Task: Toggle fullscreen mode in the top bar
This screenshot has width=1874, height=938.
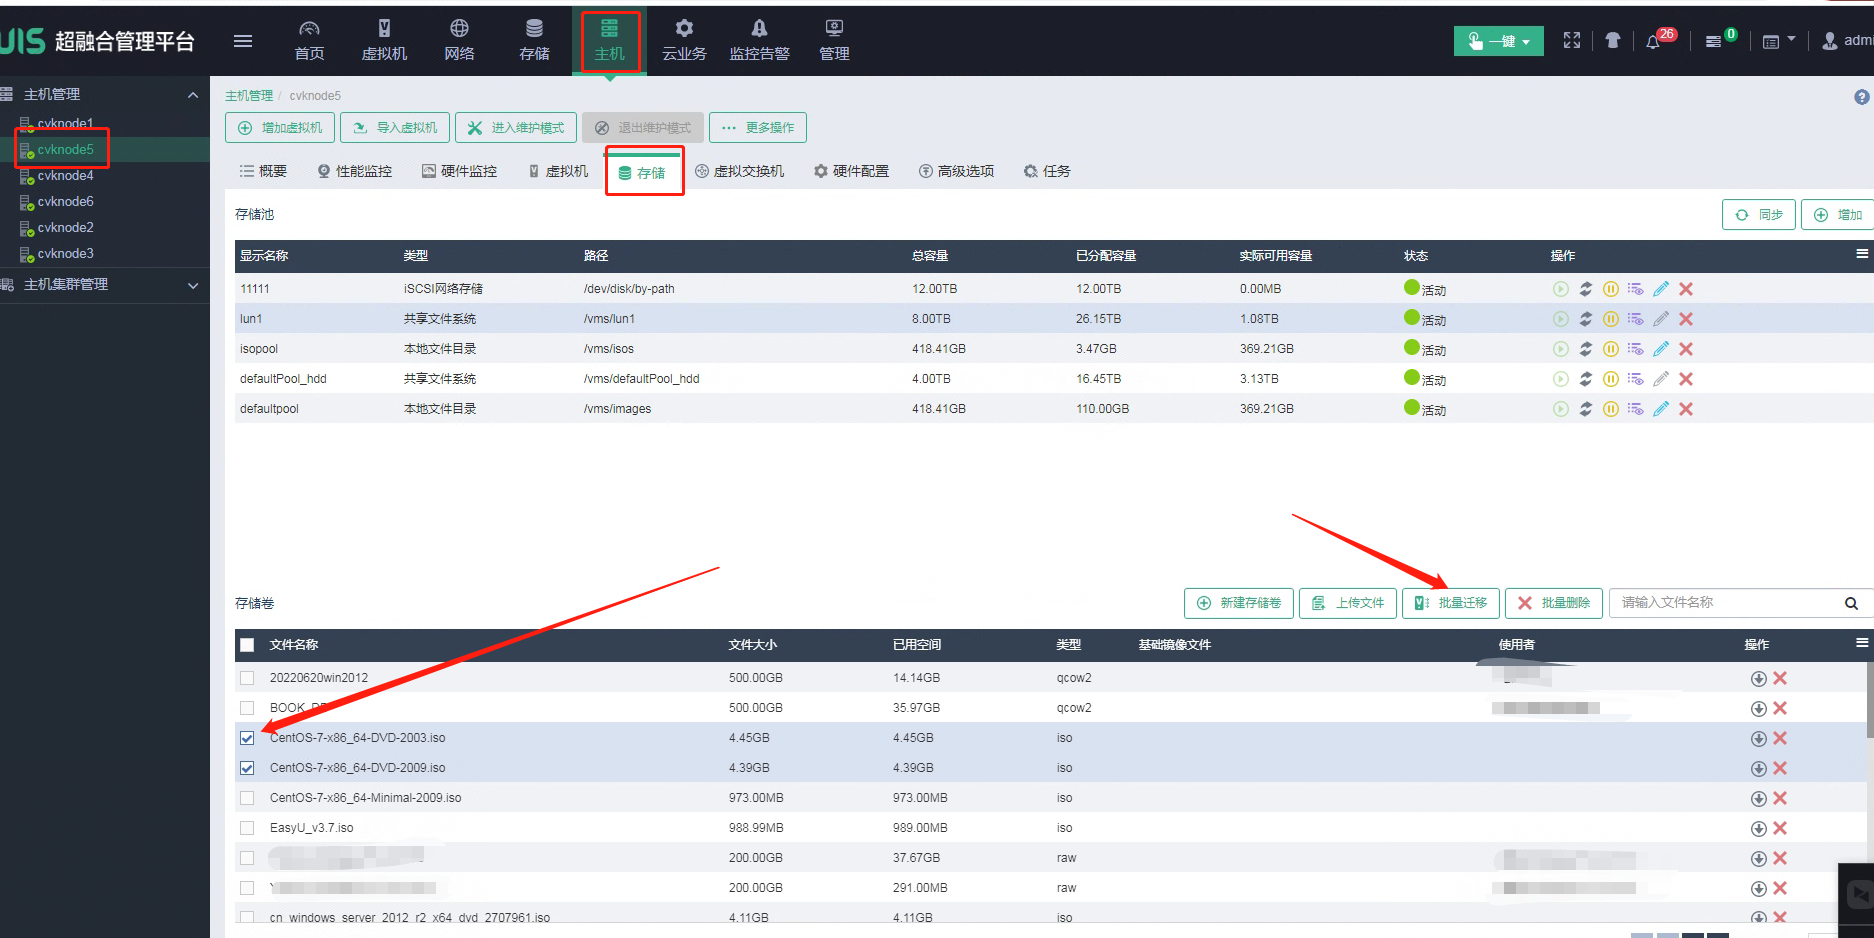Action: coord(1572,41)
